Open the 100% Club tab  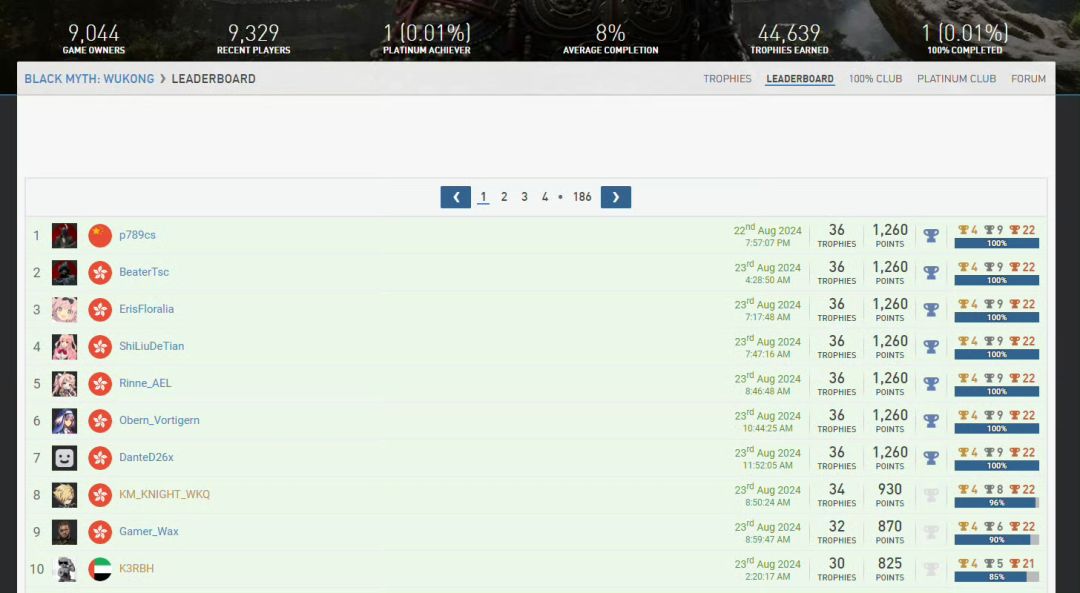tap(875, 79)
